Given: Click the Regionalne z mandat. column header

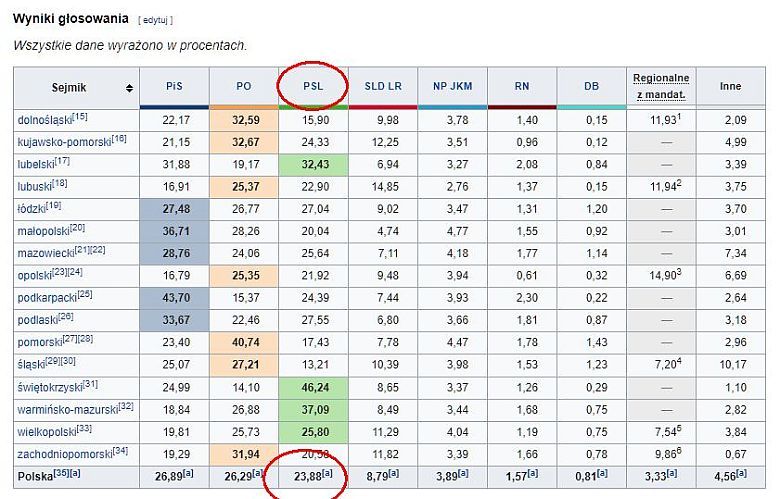Looking at the screenshot, I should 661,86.
